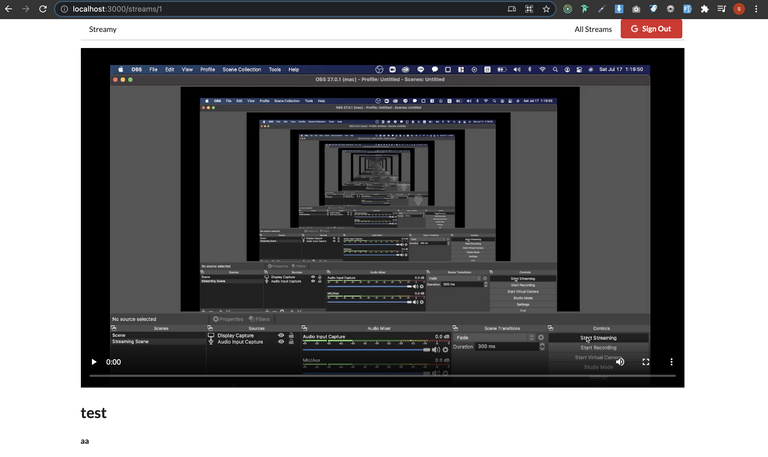Open the All Streams page
Viewport: 768px width, 457px height.
(x=593, y=29)
